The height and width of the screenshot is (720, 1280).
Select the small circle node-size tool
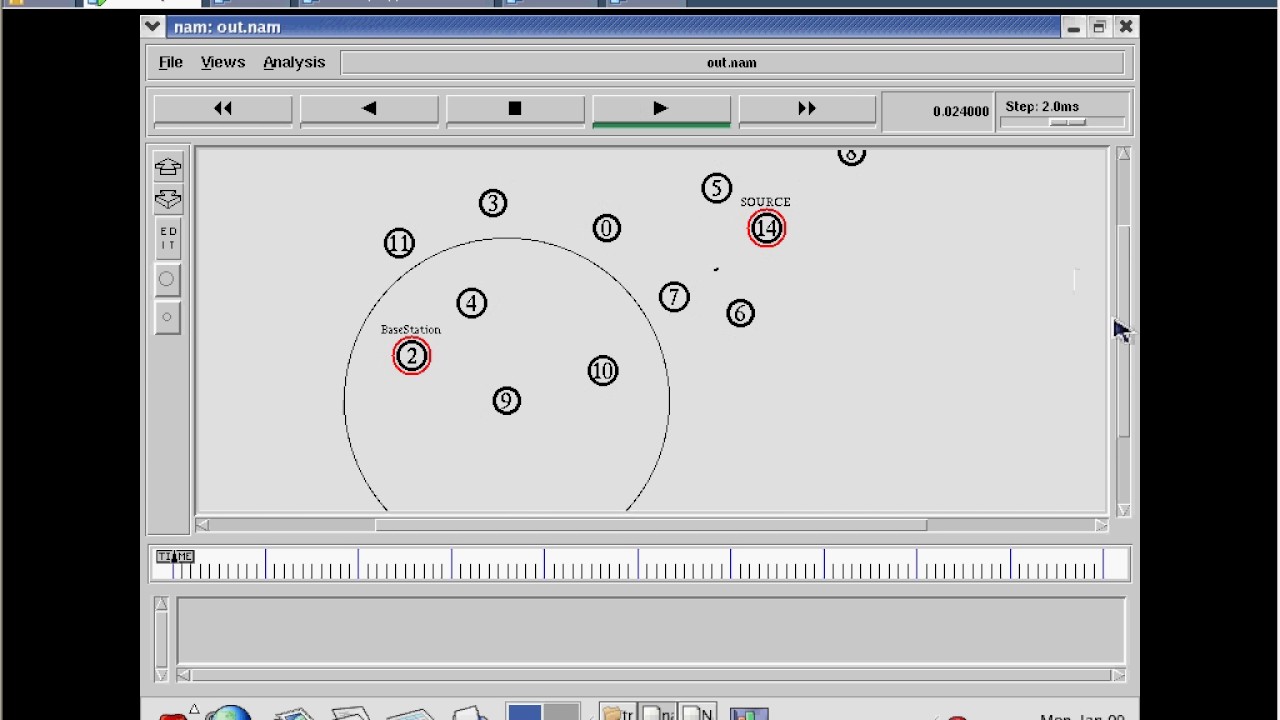(167, 317)
